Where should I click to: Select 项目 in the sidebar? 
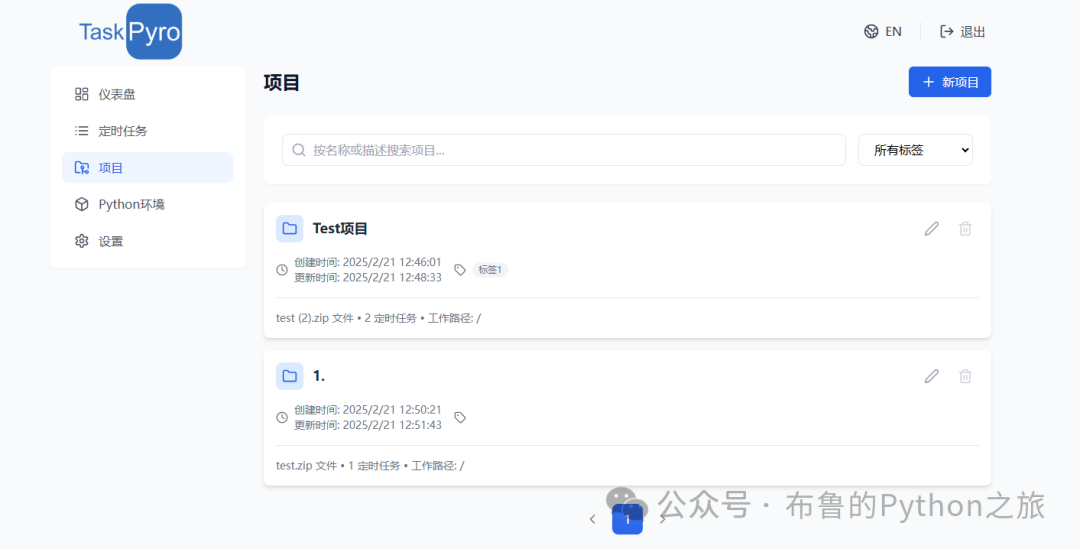pos(147,167)
